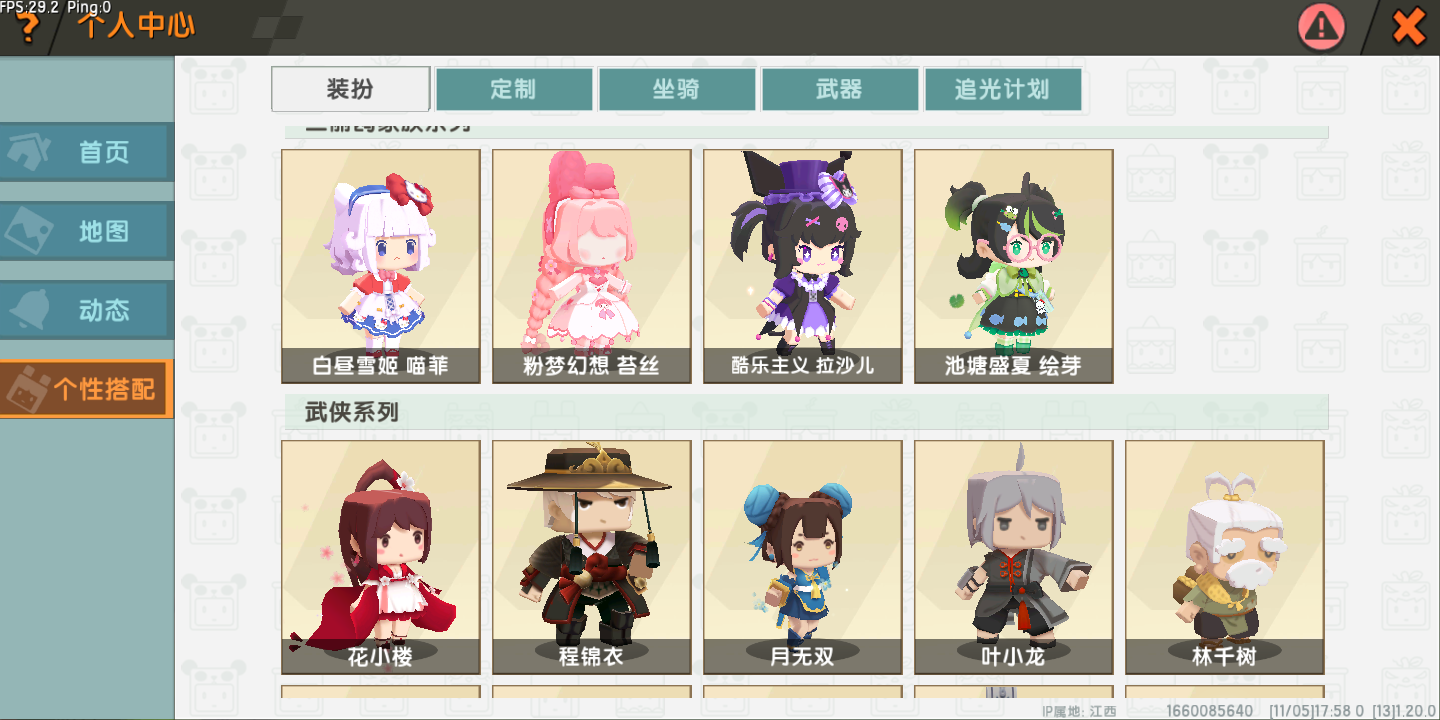This screenshot has width=1440, height=720.
Task: Click the 个性搭配 sidebar icon
Action: pyautogui.click(x=28, y=388)
